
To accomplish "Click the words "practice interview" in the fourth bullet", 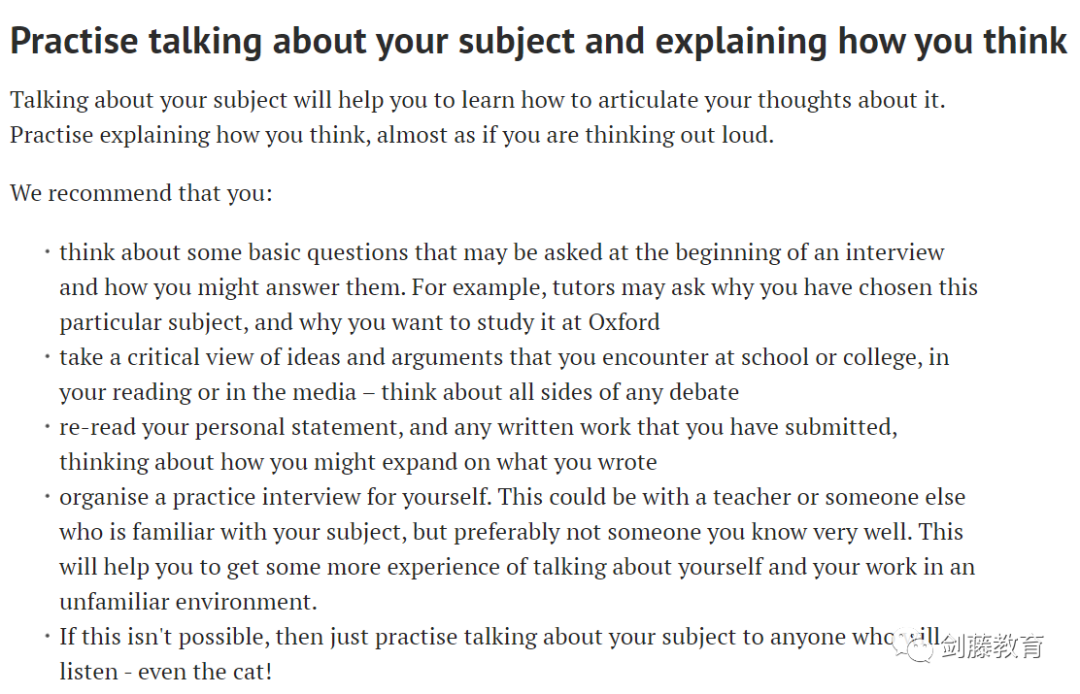I will tap(265, 497).
